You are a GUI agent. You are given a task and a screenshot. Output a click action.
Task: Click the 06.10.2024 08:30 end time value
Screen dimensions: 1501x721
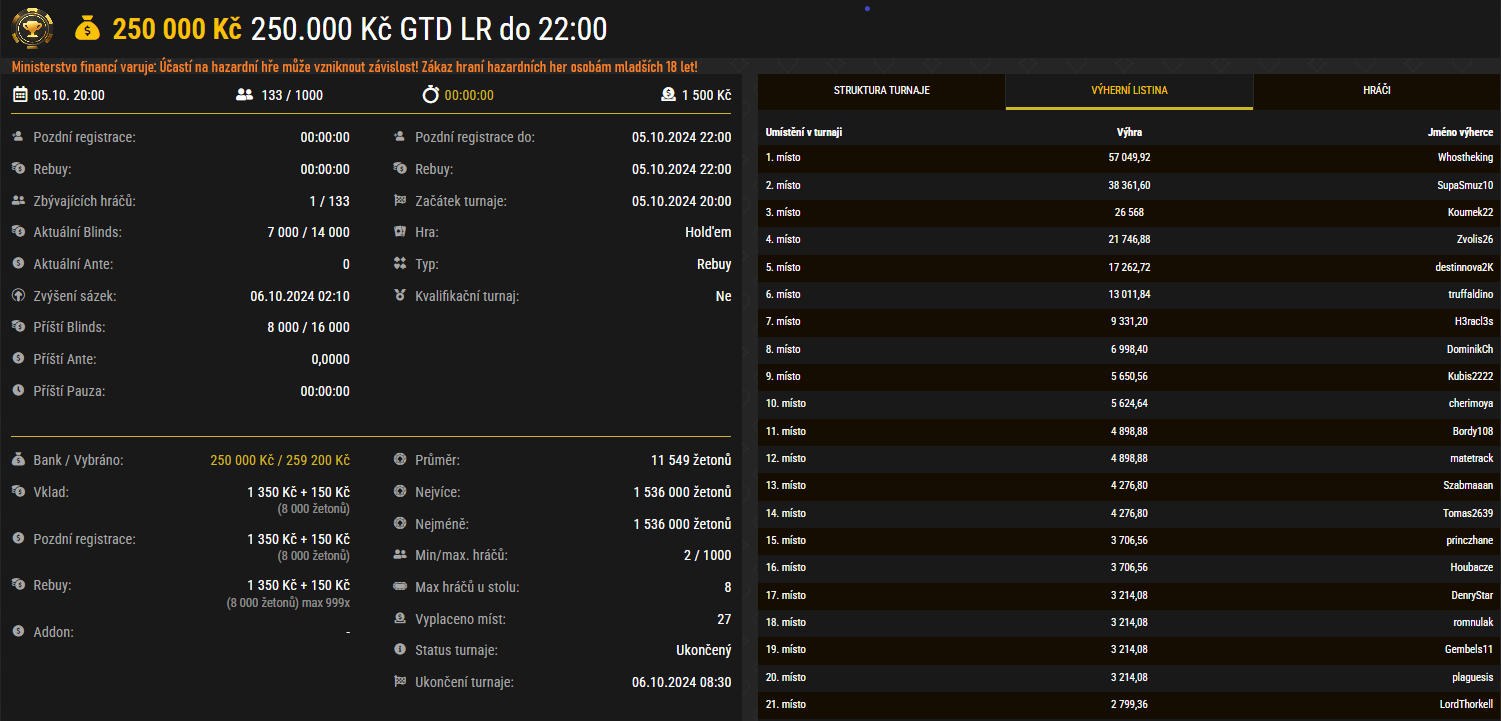(682, 682)
